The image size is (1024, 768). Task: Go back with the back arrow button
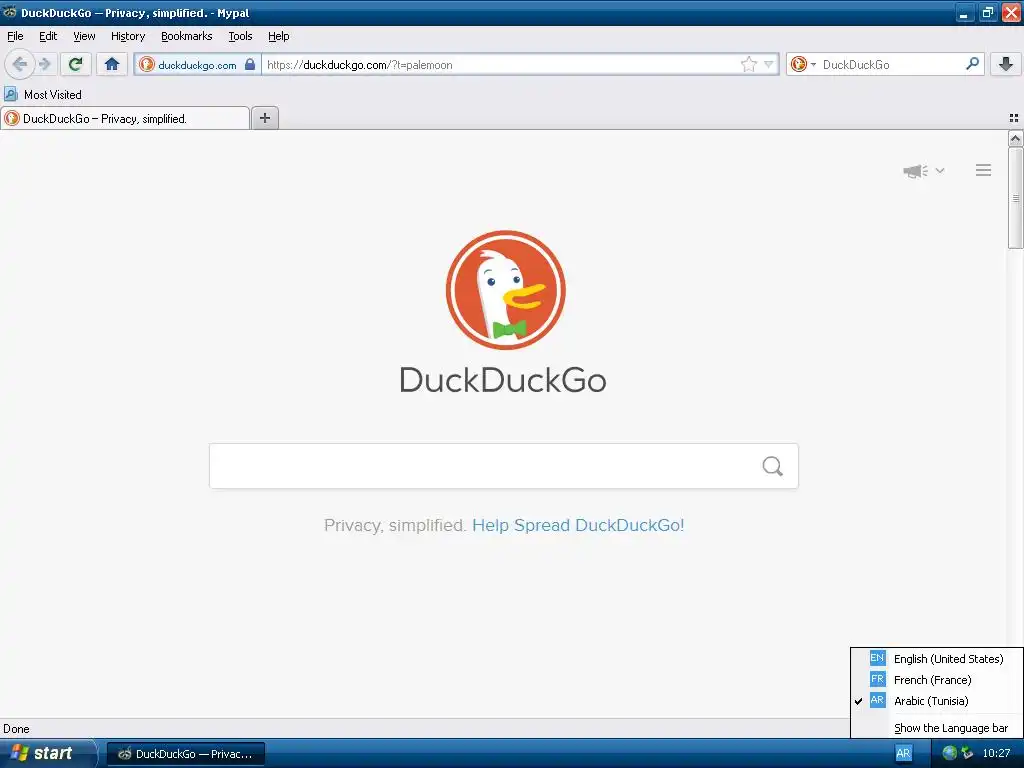point(20,64)
